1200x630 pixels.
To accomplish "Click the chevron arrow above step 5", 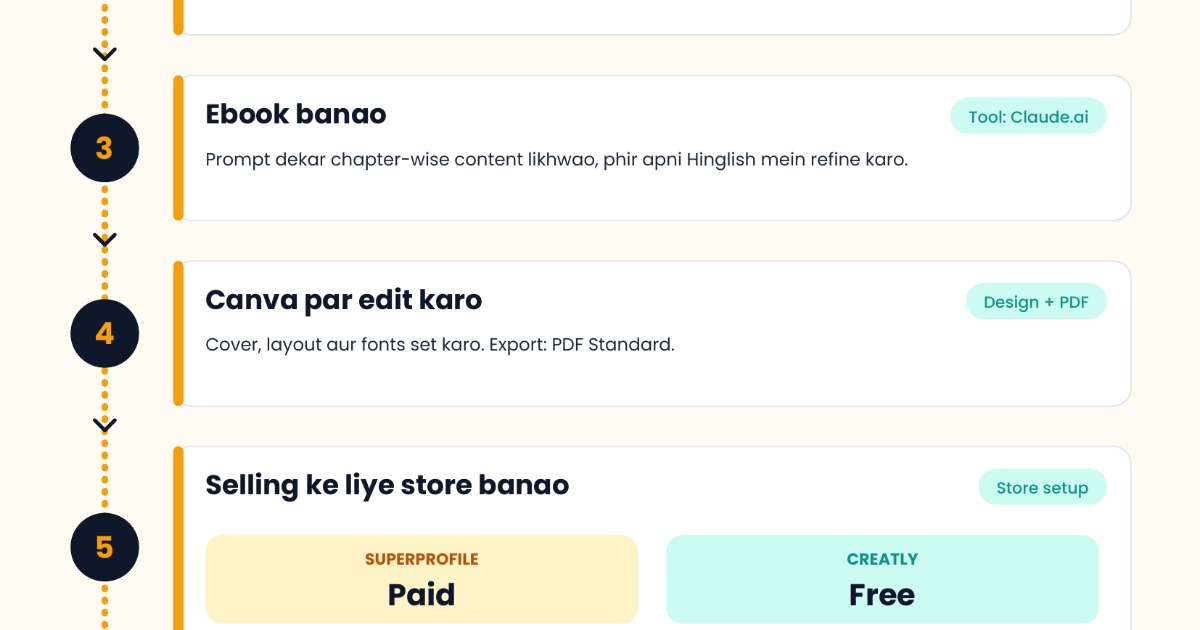I will point(105,425).
